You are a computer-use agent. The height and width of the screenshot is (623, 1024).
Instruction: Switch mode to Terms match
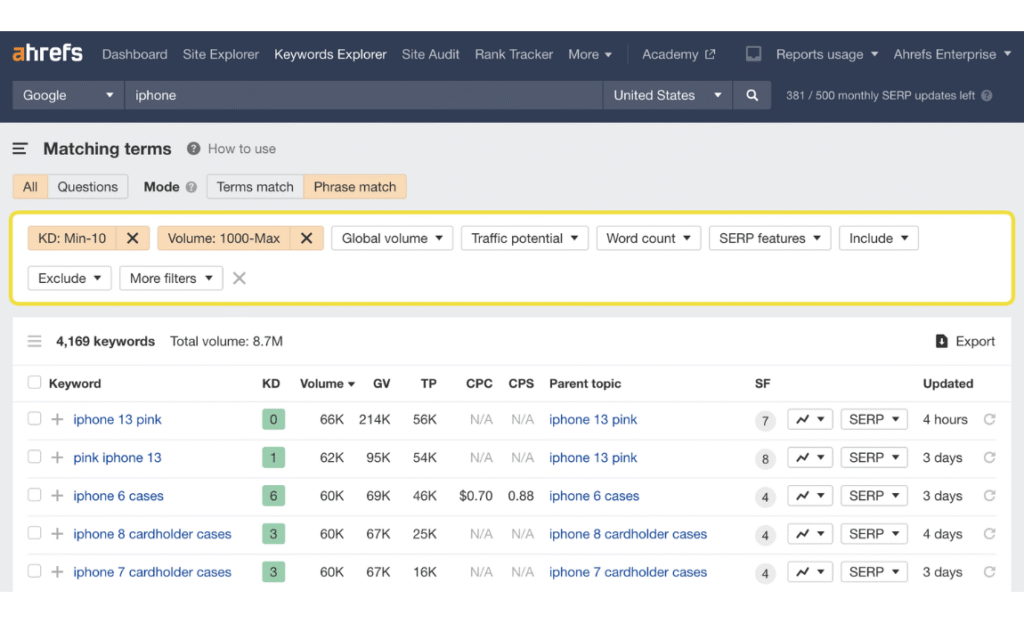point(255,187)
